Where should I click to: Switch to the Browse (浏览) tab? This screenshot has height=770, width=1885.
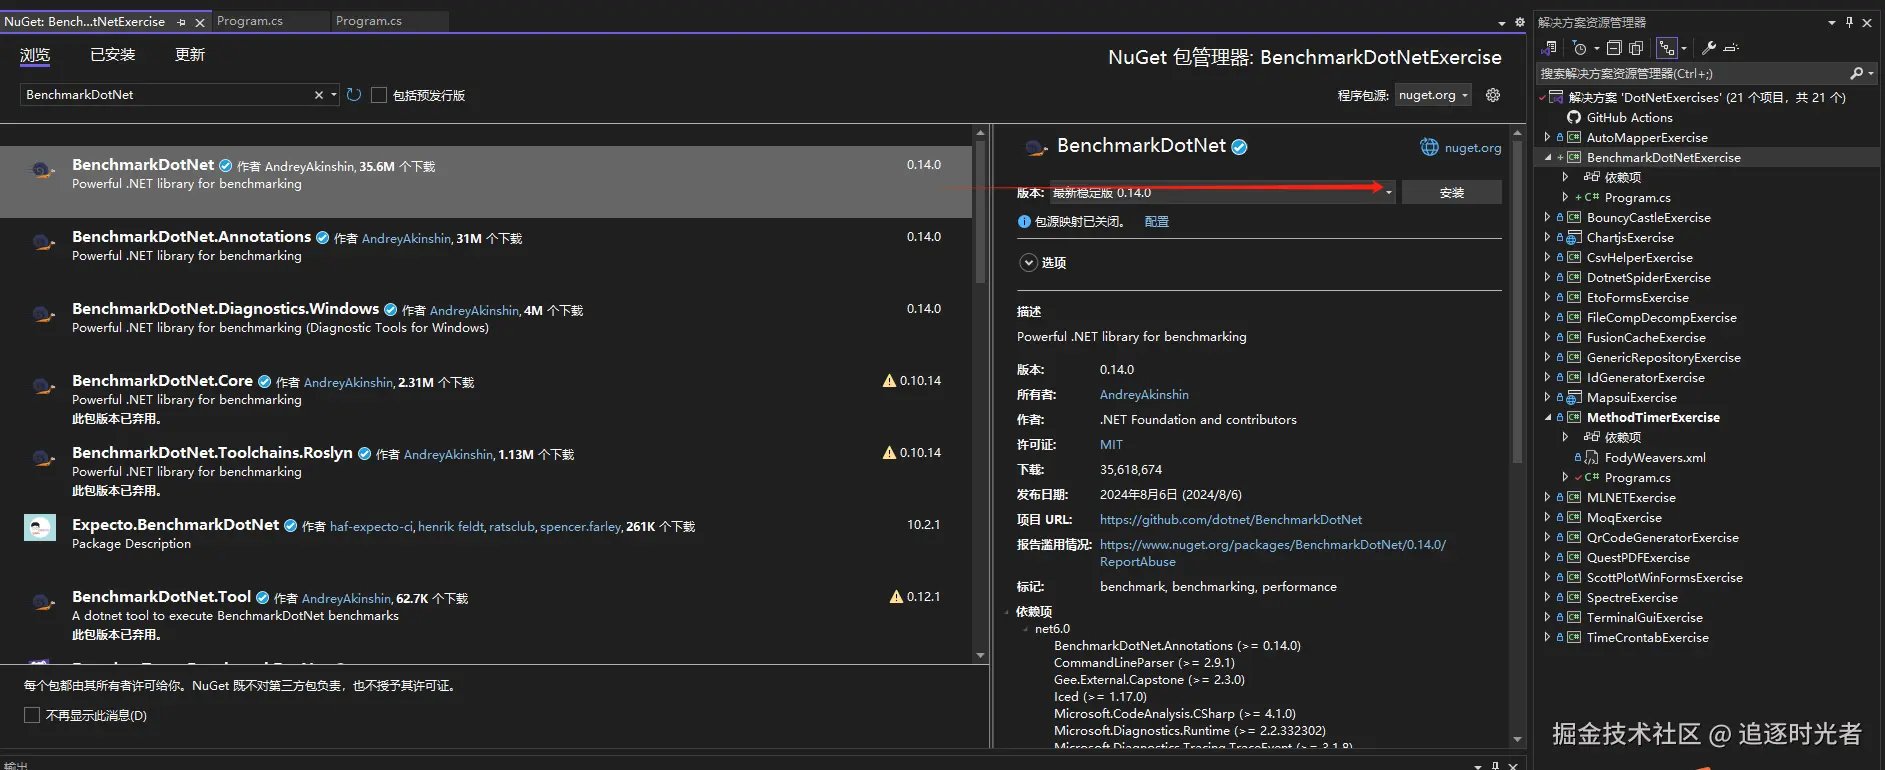(35, 55)
